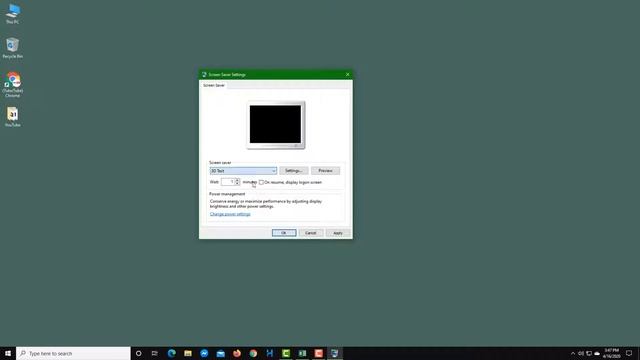Open the YouTube folder icon on desktop

pyautogui.click(x=13, y=117)
